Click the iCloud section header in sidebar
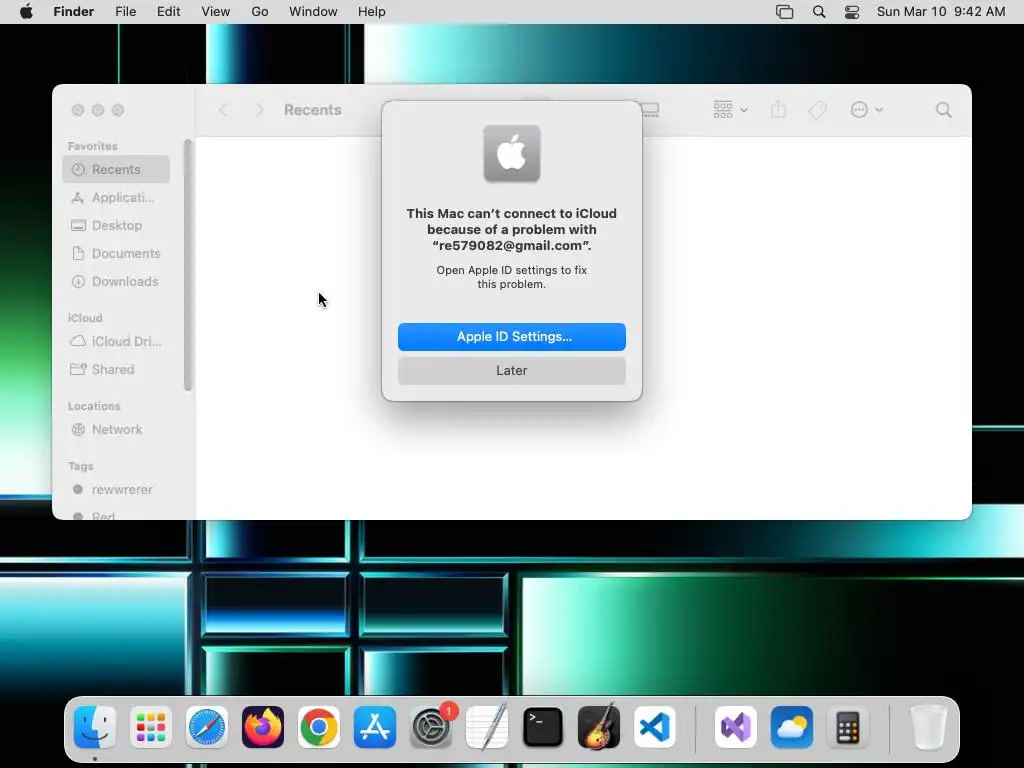 [x=85, y=318]
